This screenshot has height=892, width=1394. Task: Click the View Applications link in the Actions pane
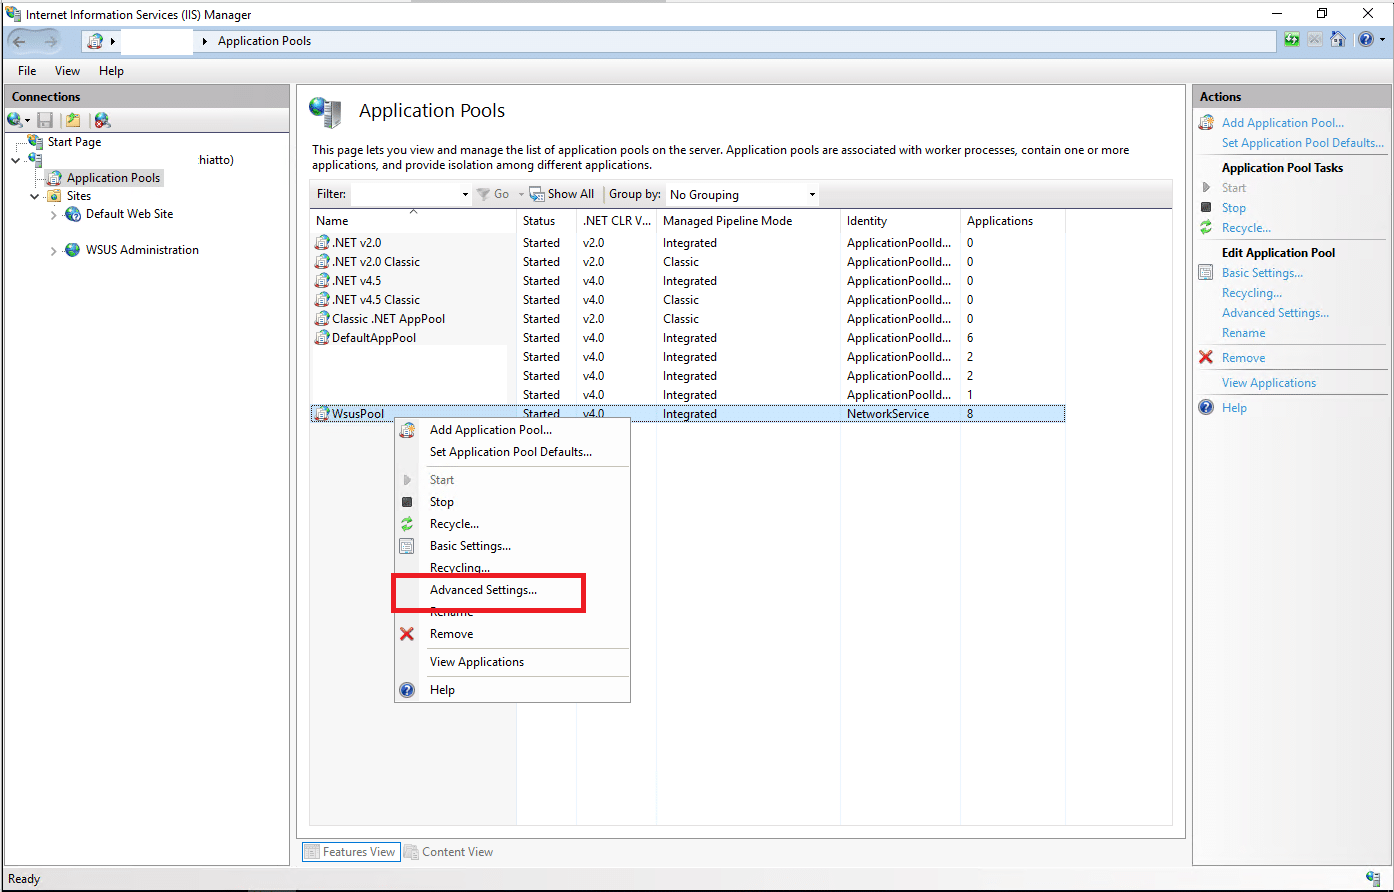tap(1269, 383)
